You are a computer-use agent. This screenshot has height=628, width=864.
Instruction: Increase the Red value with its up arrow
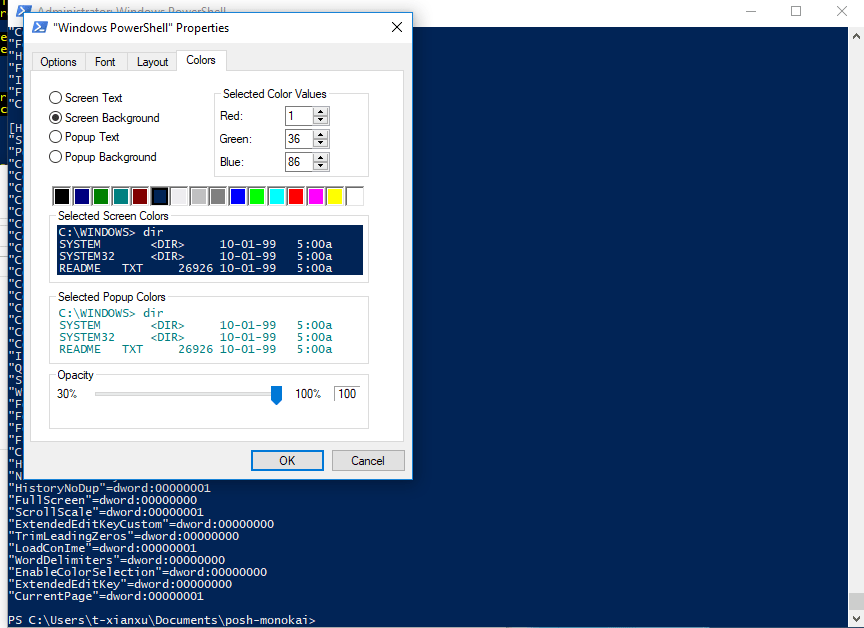pyautogui.click(x=320, y=112)
